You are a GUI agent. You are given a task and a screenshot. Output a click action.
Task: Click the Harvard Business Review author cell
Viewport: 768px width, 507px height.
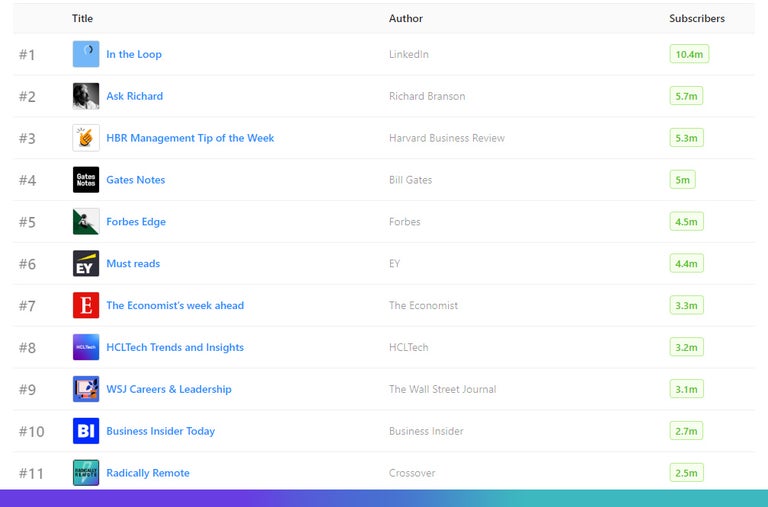(447, 138)
